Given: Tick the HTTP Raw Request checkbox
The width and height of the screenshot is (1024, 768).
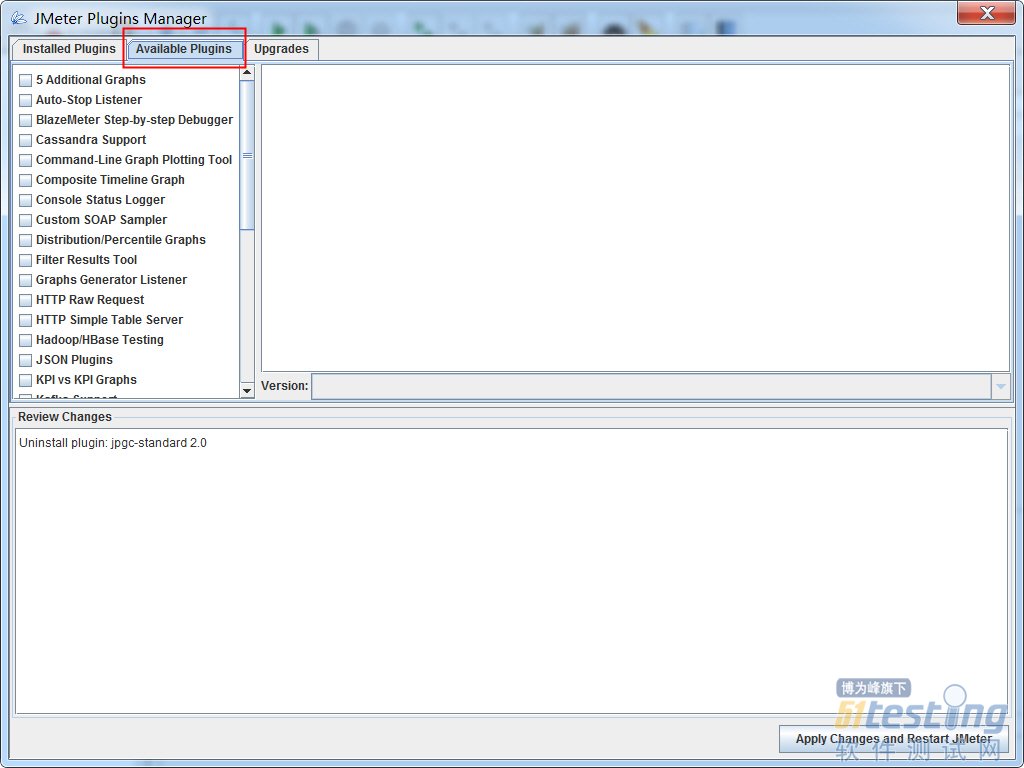Looking at the screenshot, I should tap(25, 300).
